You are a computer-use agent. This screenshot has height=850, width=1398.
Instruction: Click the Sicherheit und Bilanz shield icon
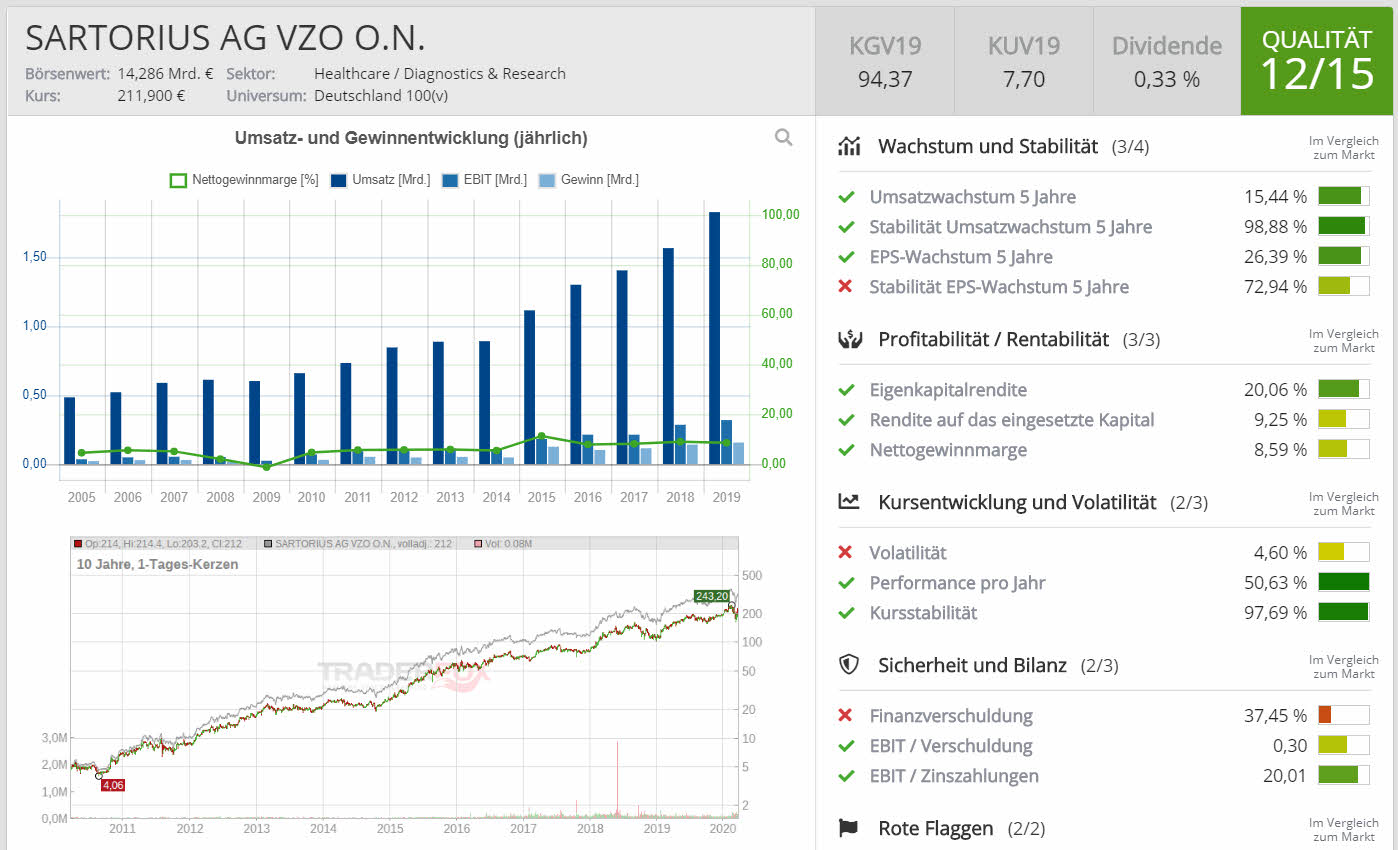pyautogui.click(x=849, y=665)
